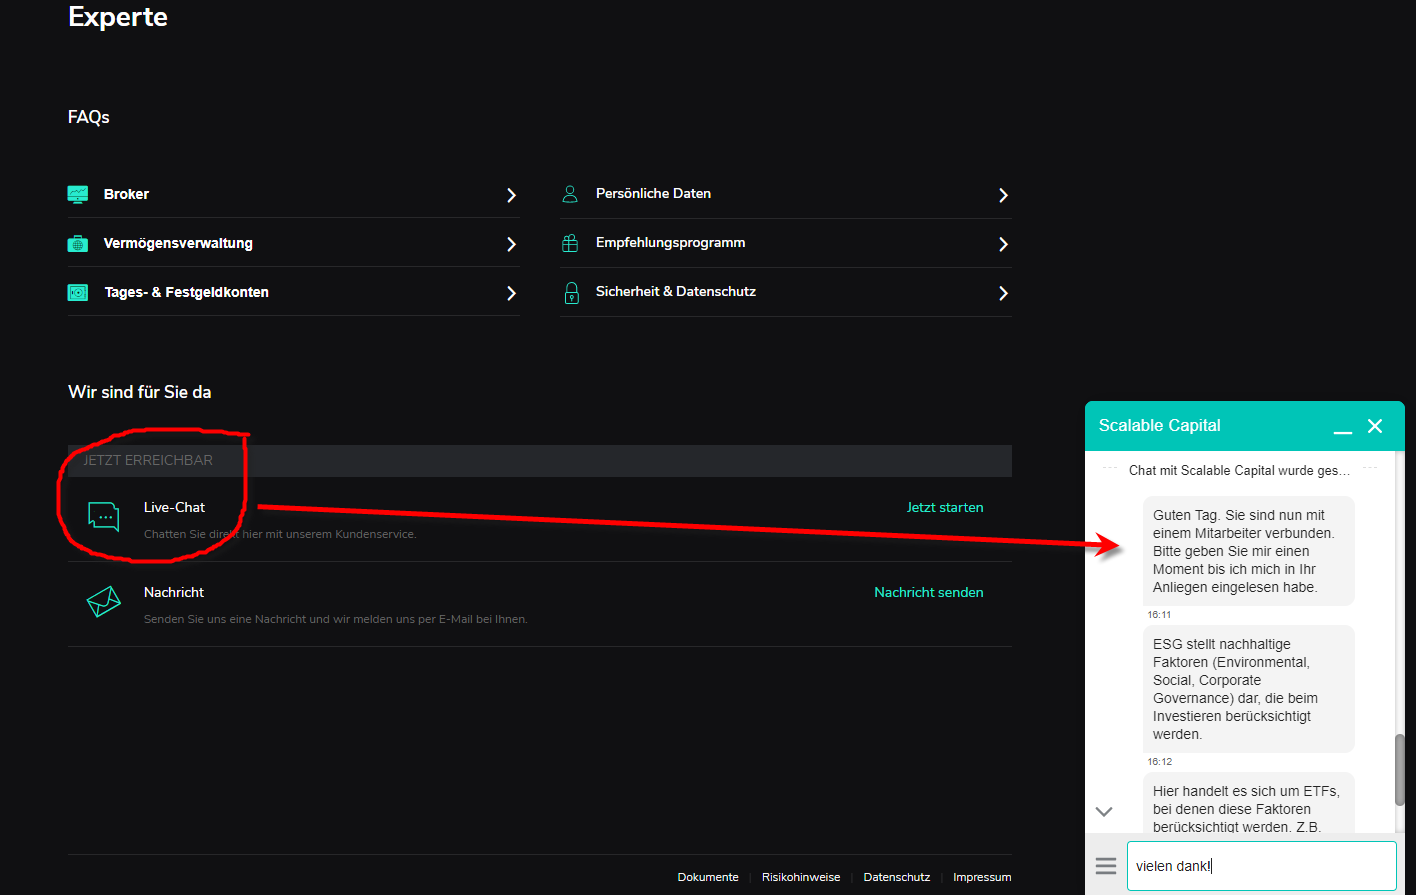The height and width of the screenshot is (895, 1416).
Task: Click Nachricht senden link
Action: (929, 592)
